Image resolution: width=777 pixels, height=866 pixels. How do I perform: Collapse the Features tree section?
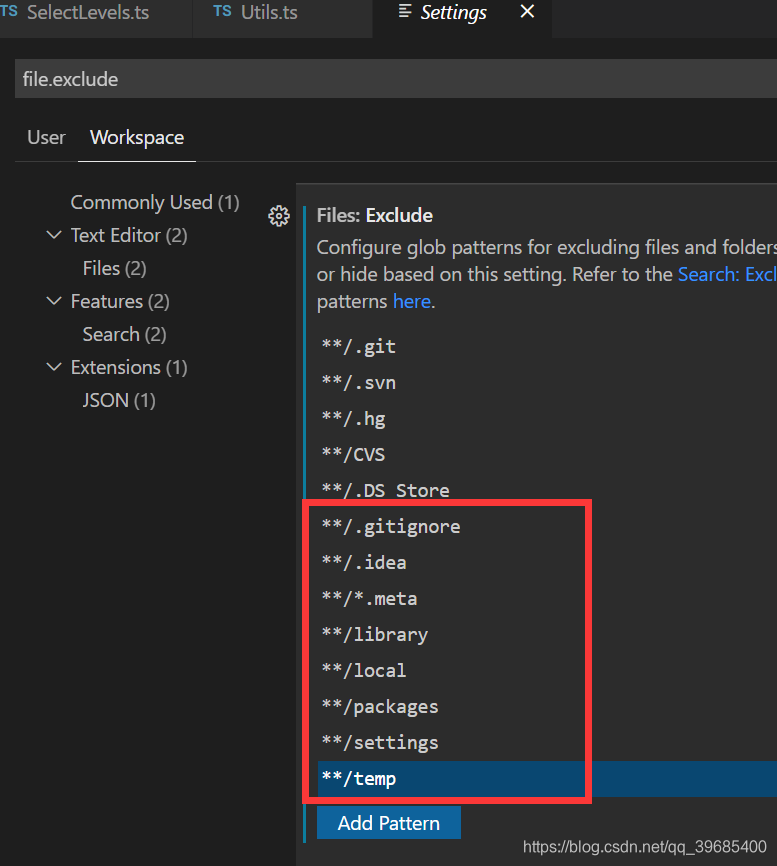coord(54,301)
